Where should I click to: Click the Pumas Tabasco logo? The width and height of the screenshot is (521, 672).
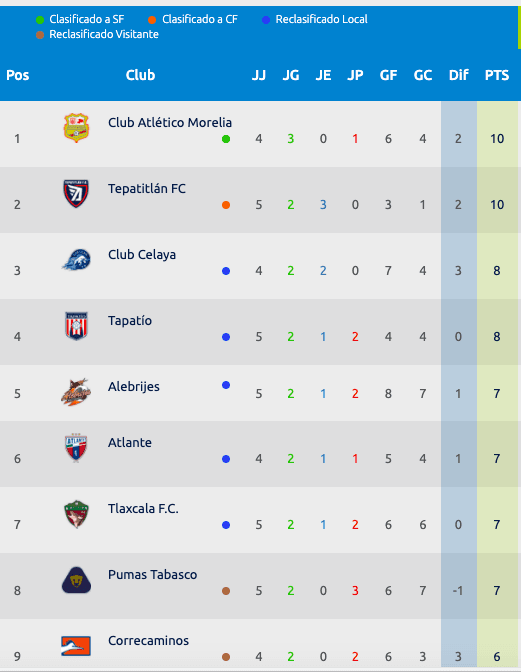point(76,580)
